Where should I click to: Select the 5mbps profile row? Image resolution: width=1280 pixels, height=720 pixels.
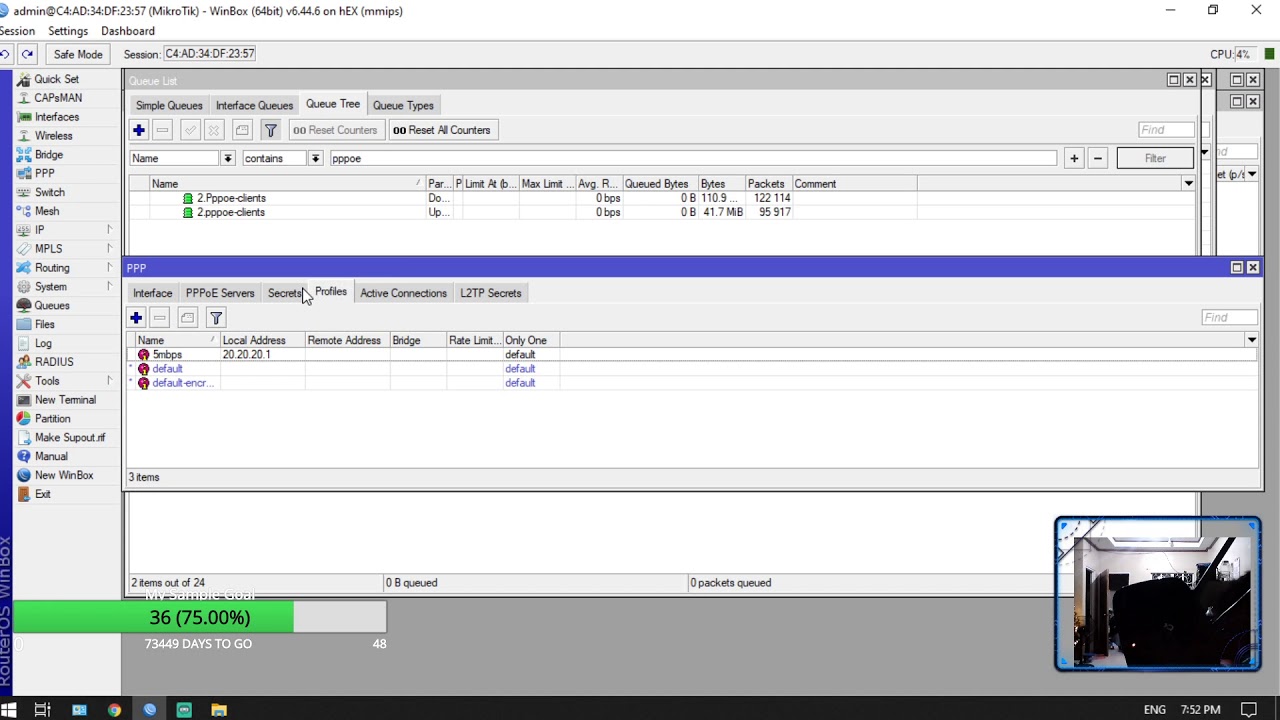coord(692,355)
